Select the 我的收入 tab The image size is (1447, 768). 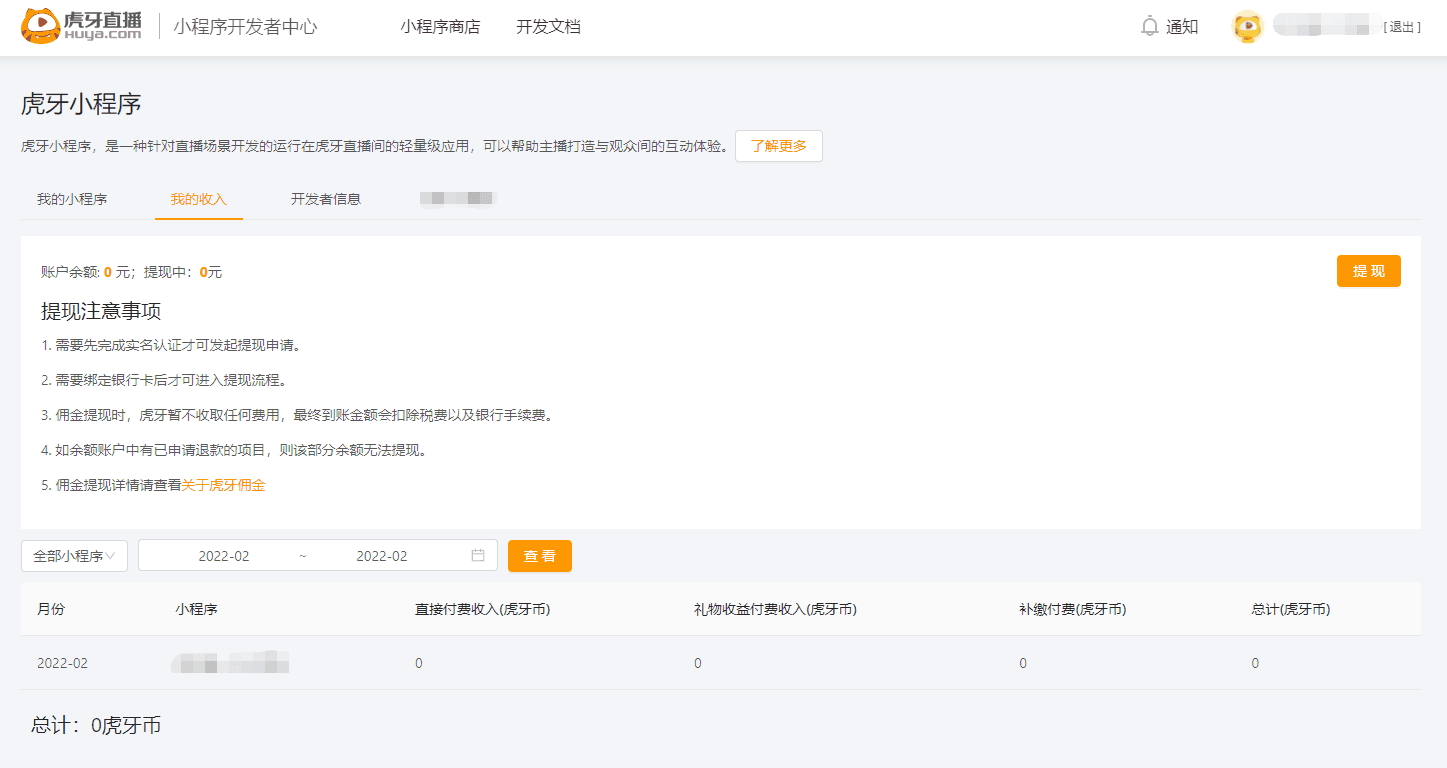(198, 199)
